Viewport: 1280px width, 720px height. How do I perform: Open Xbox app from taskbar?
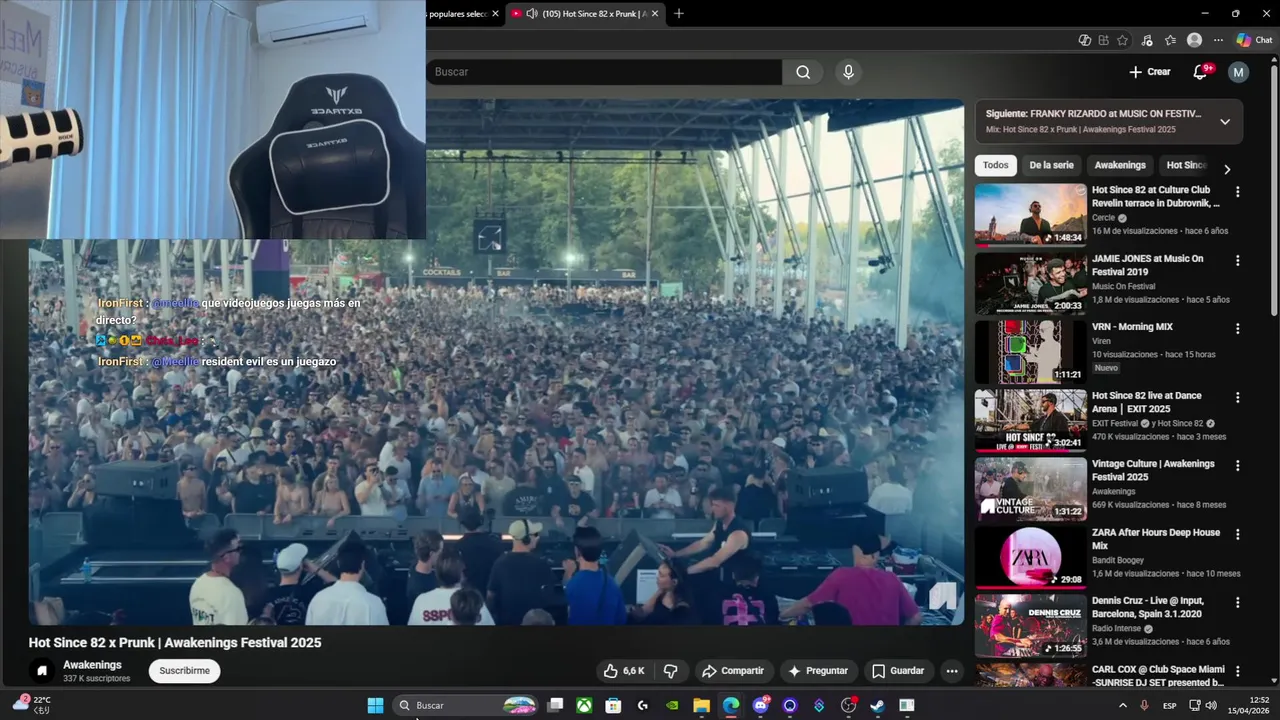[x=584, y=705]
